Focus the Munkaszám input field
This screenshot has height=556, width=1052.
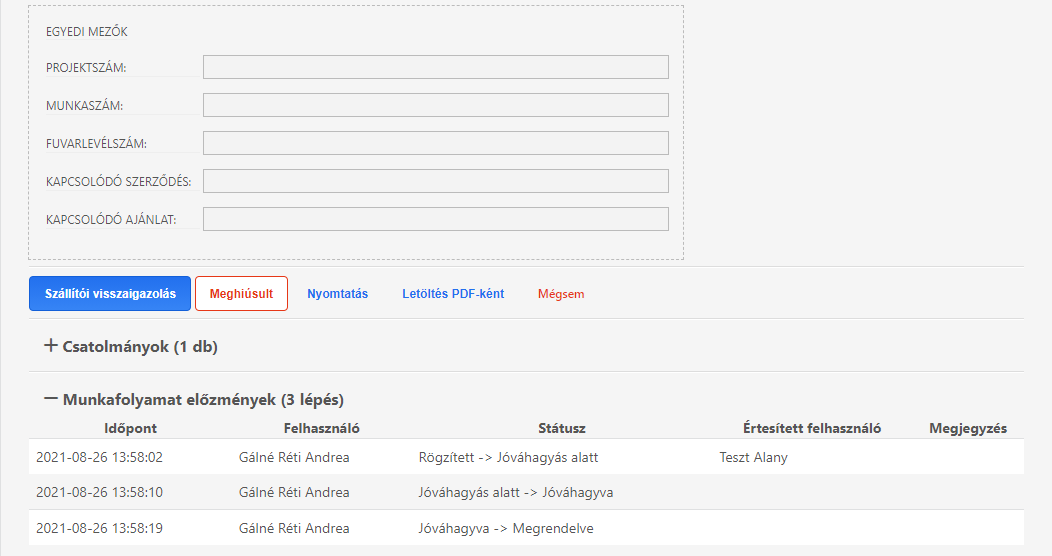(x=436, y=105)
